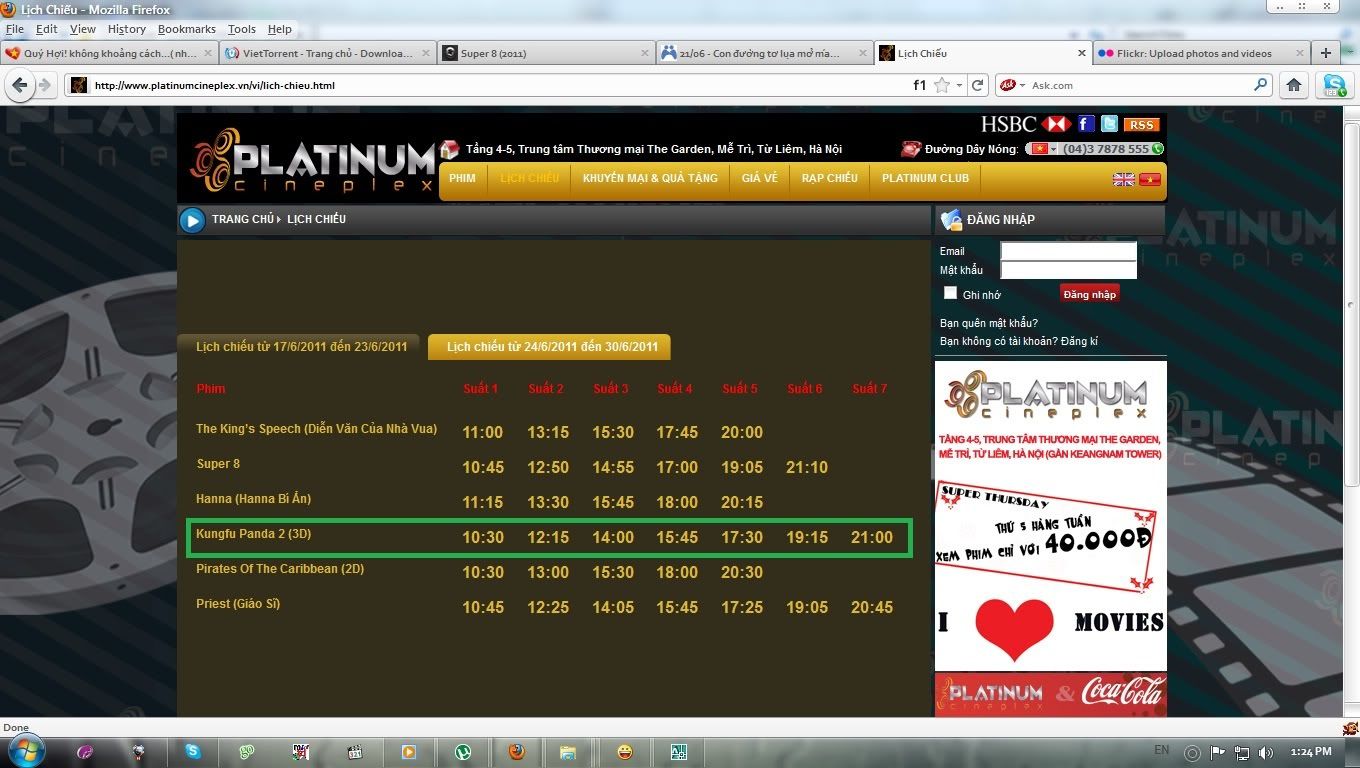1360x768 pixels.
Task: Open the PHIM navigation item
Action: tap(462, 178)
